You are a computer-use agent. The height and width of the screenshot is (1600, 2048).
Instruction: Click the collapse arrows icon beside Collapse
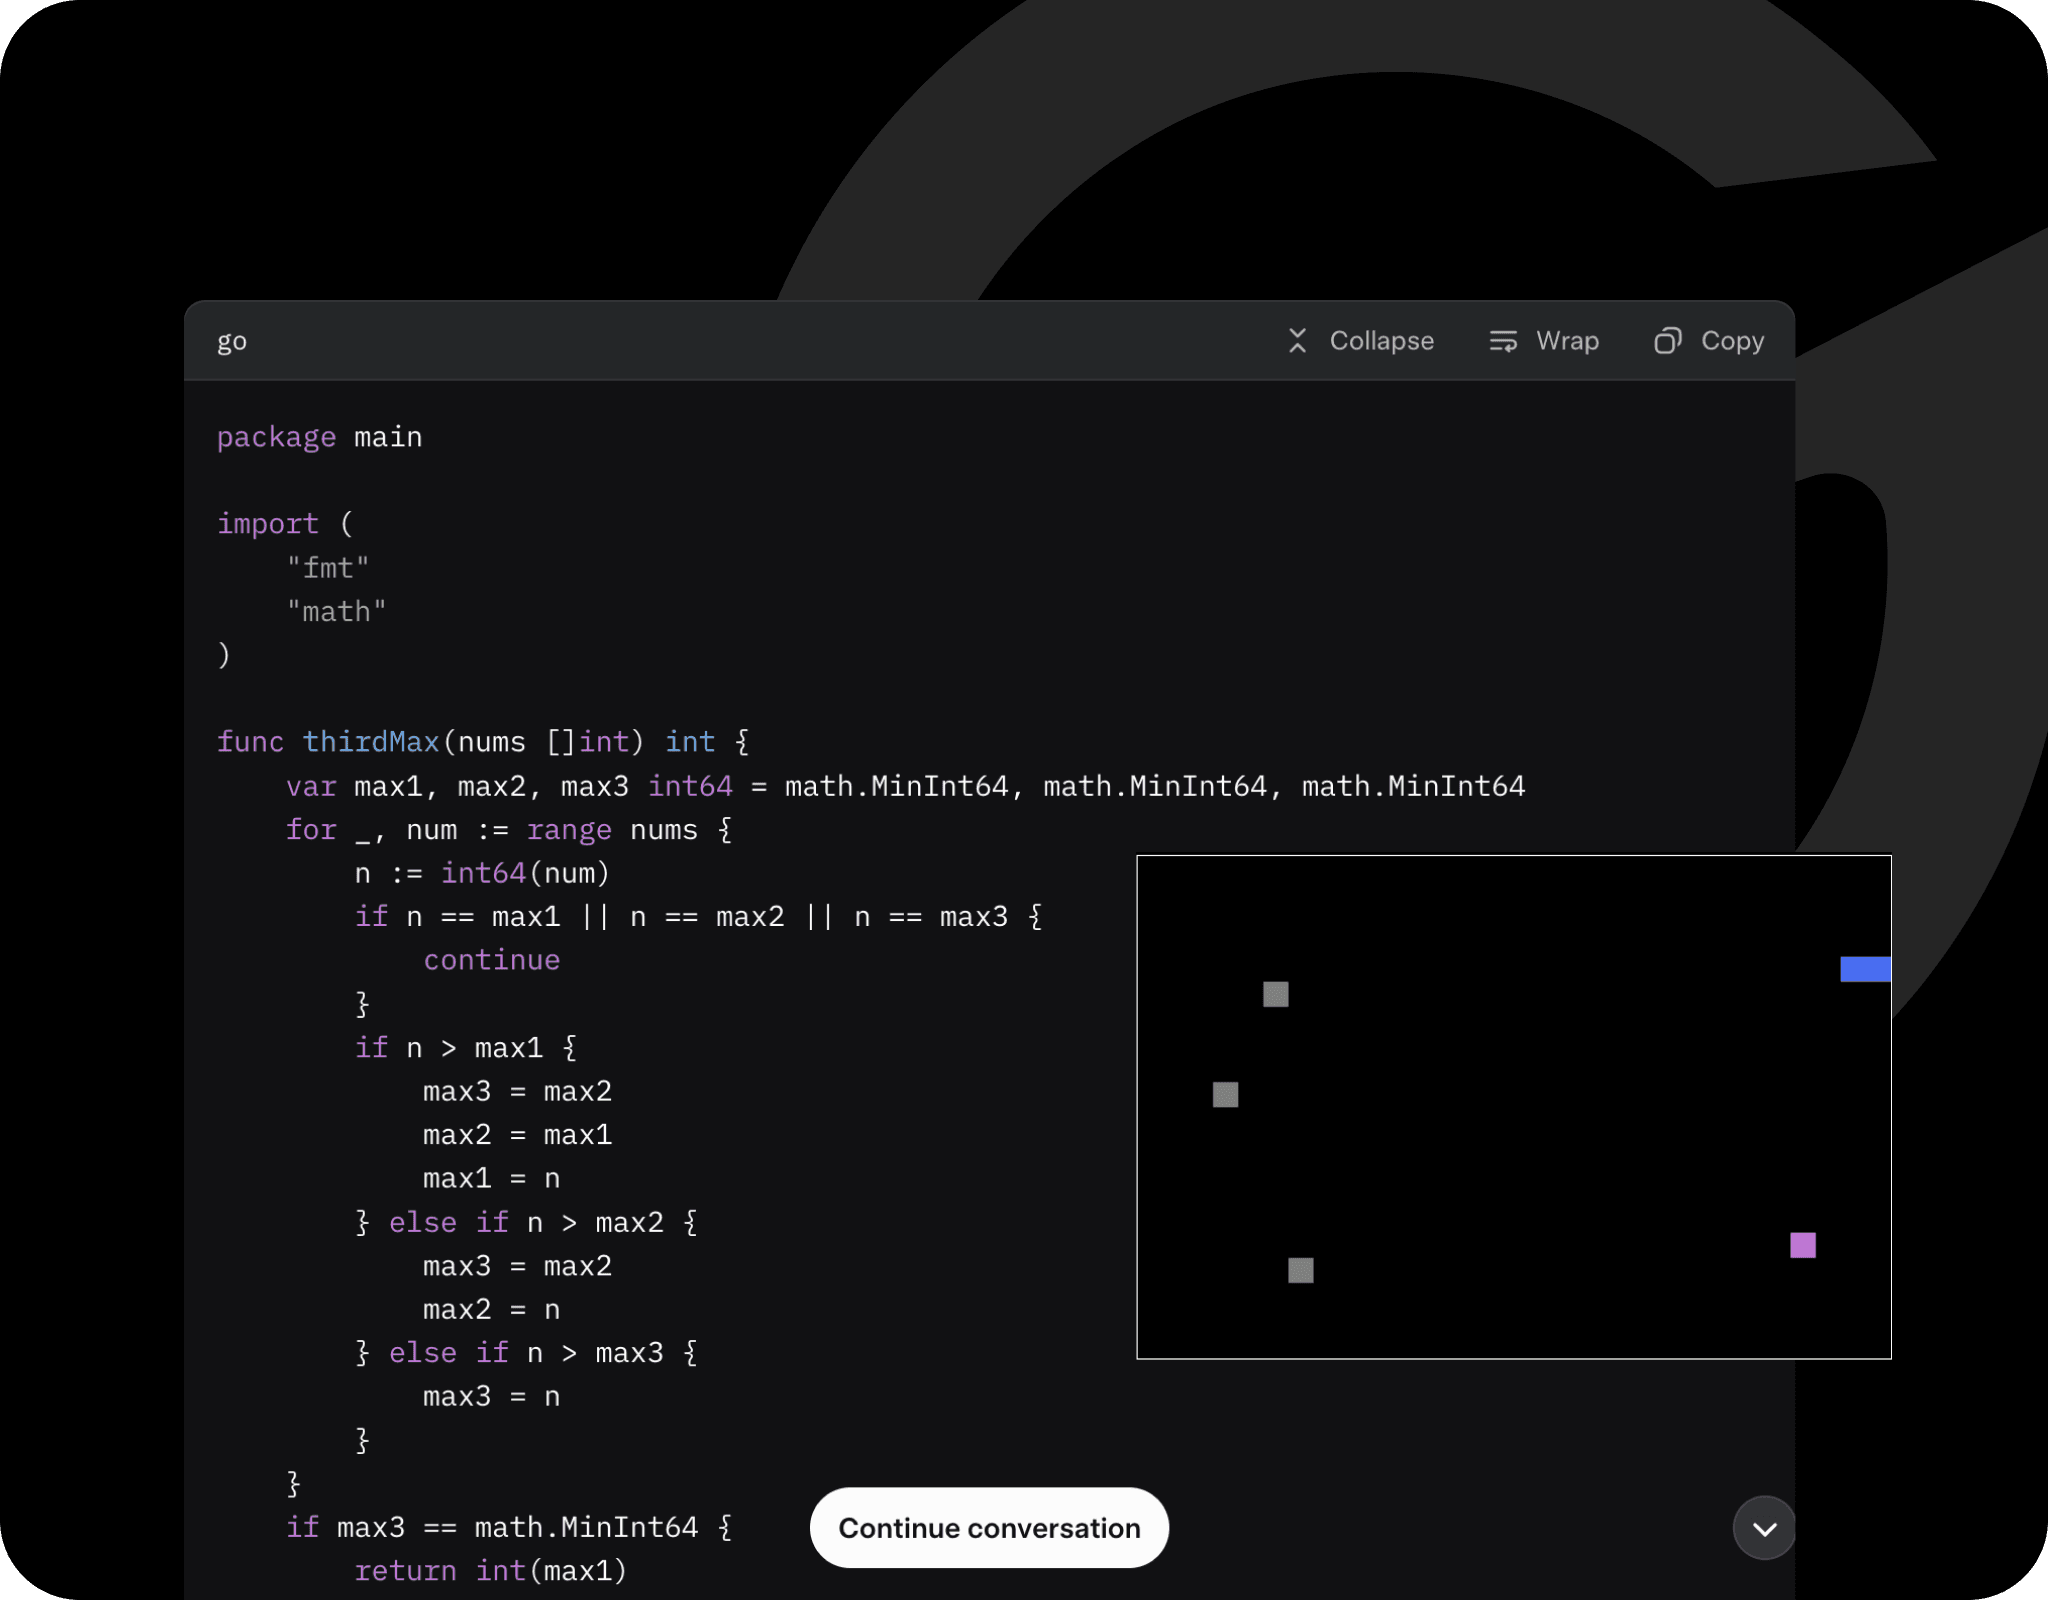1297,341
